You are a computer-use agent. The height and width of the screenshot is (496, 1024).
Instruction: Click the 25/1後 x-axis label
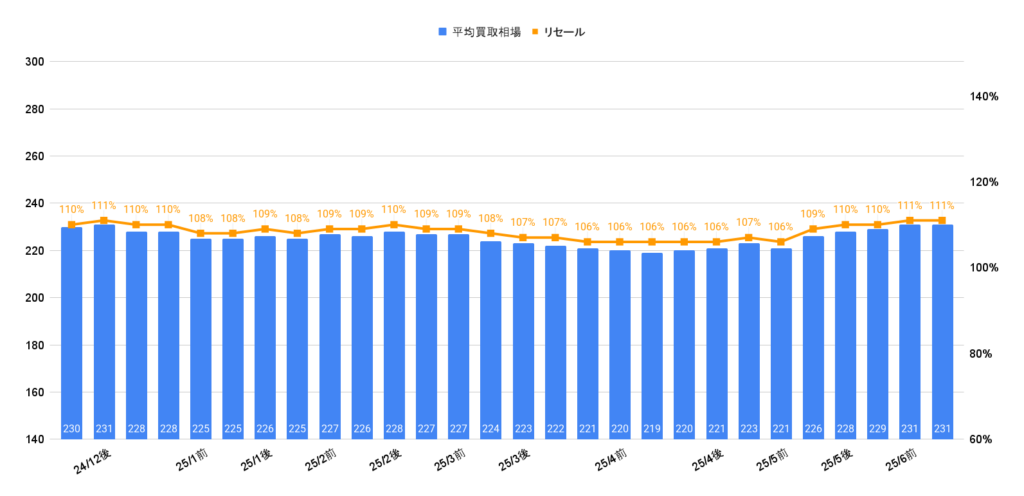pos(257,461)
